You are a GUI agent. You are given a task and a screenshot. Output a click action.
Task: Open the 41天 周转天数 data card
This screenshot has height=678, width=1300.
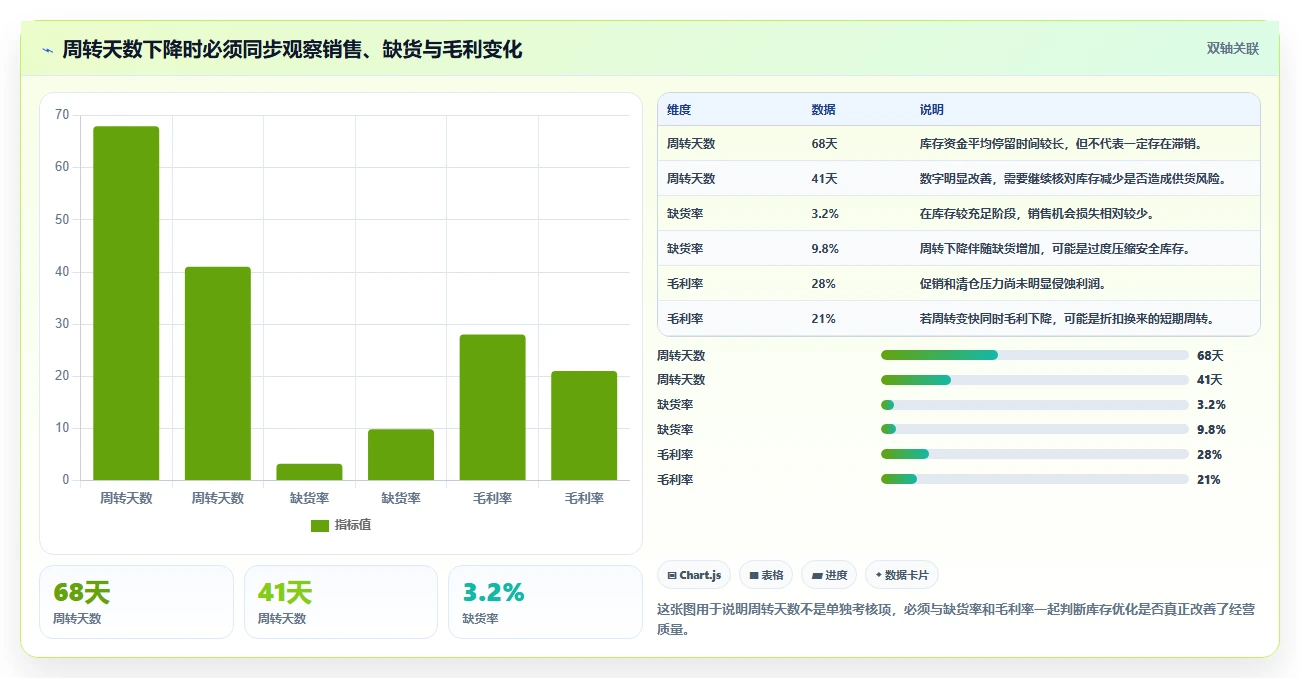[341, 602]
